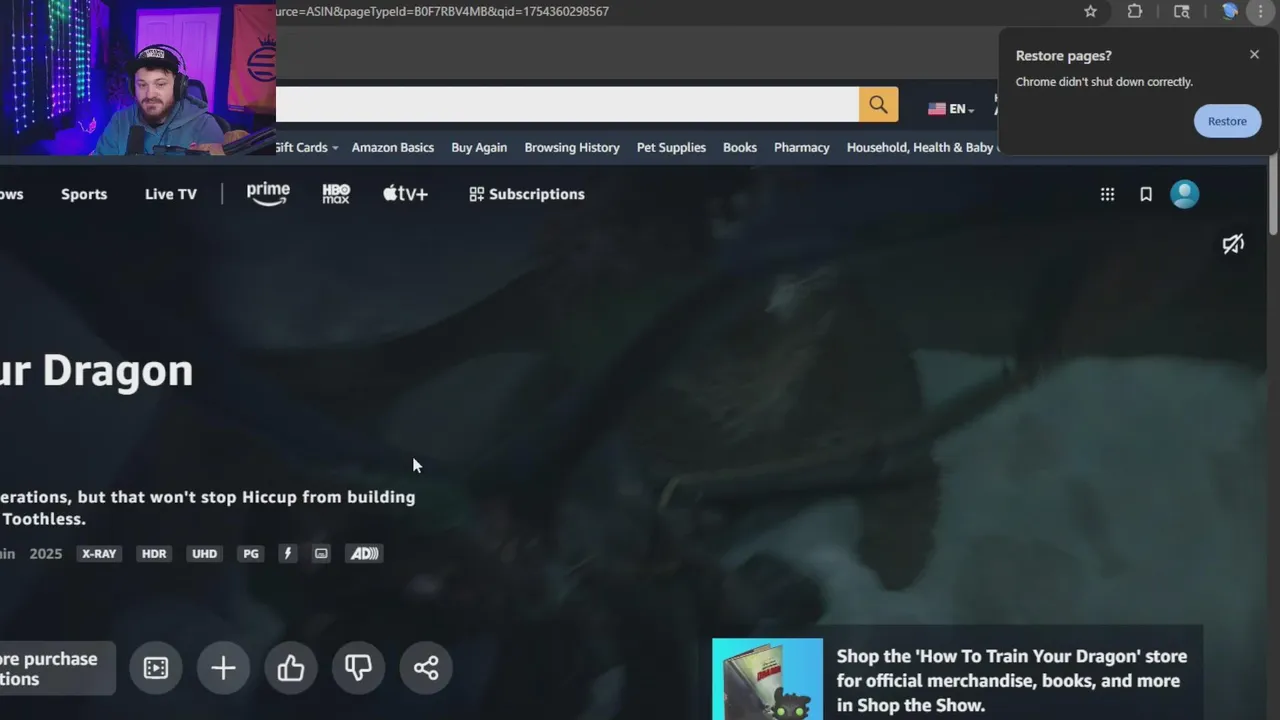1280x720 pixels.
Task: Visit the Pharmacy link
Action: (802, 147)
